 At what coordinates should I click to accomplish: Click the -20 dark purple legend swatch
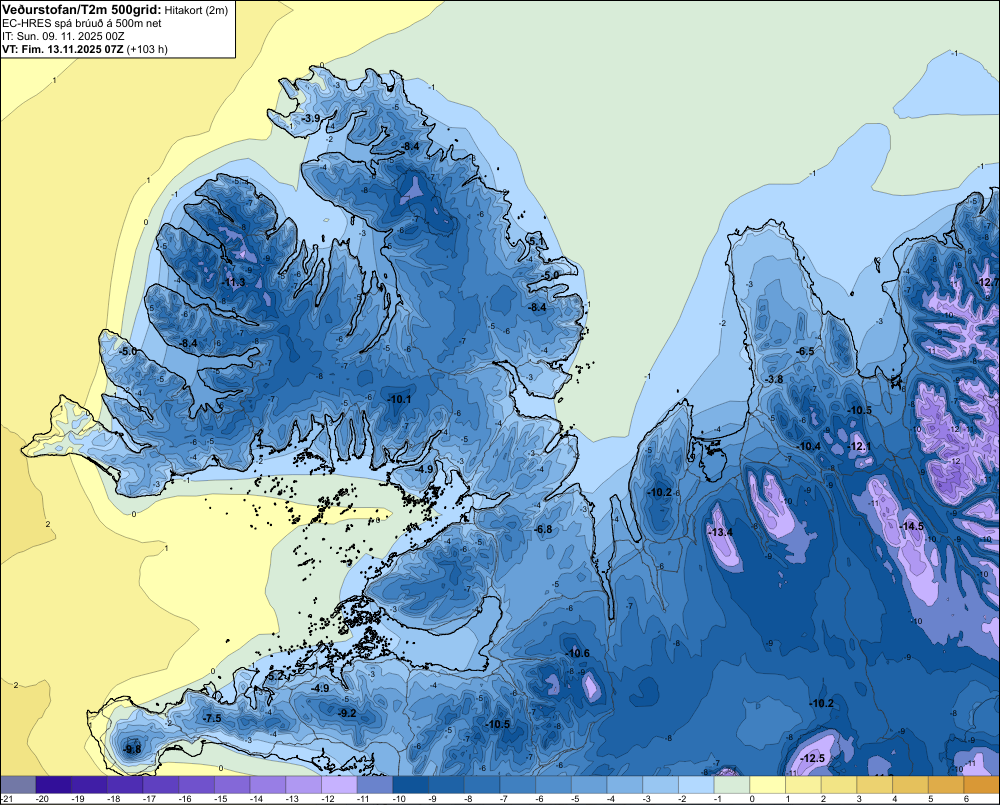tap(54, 785)
